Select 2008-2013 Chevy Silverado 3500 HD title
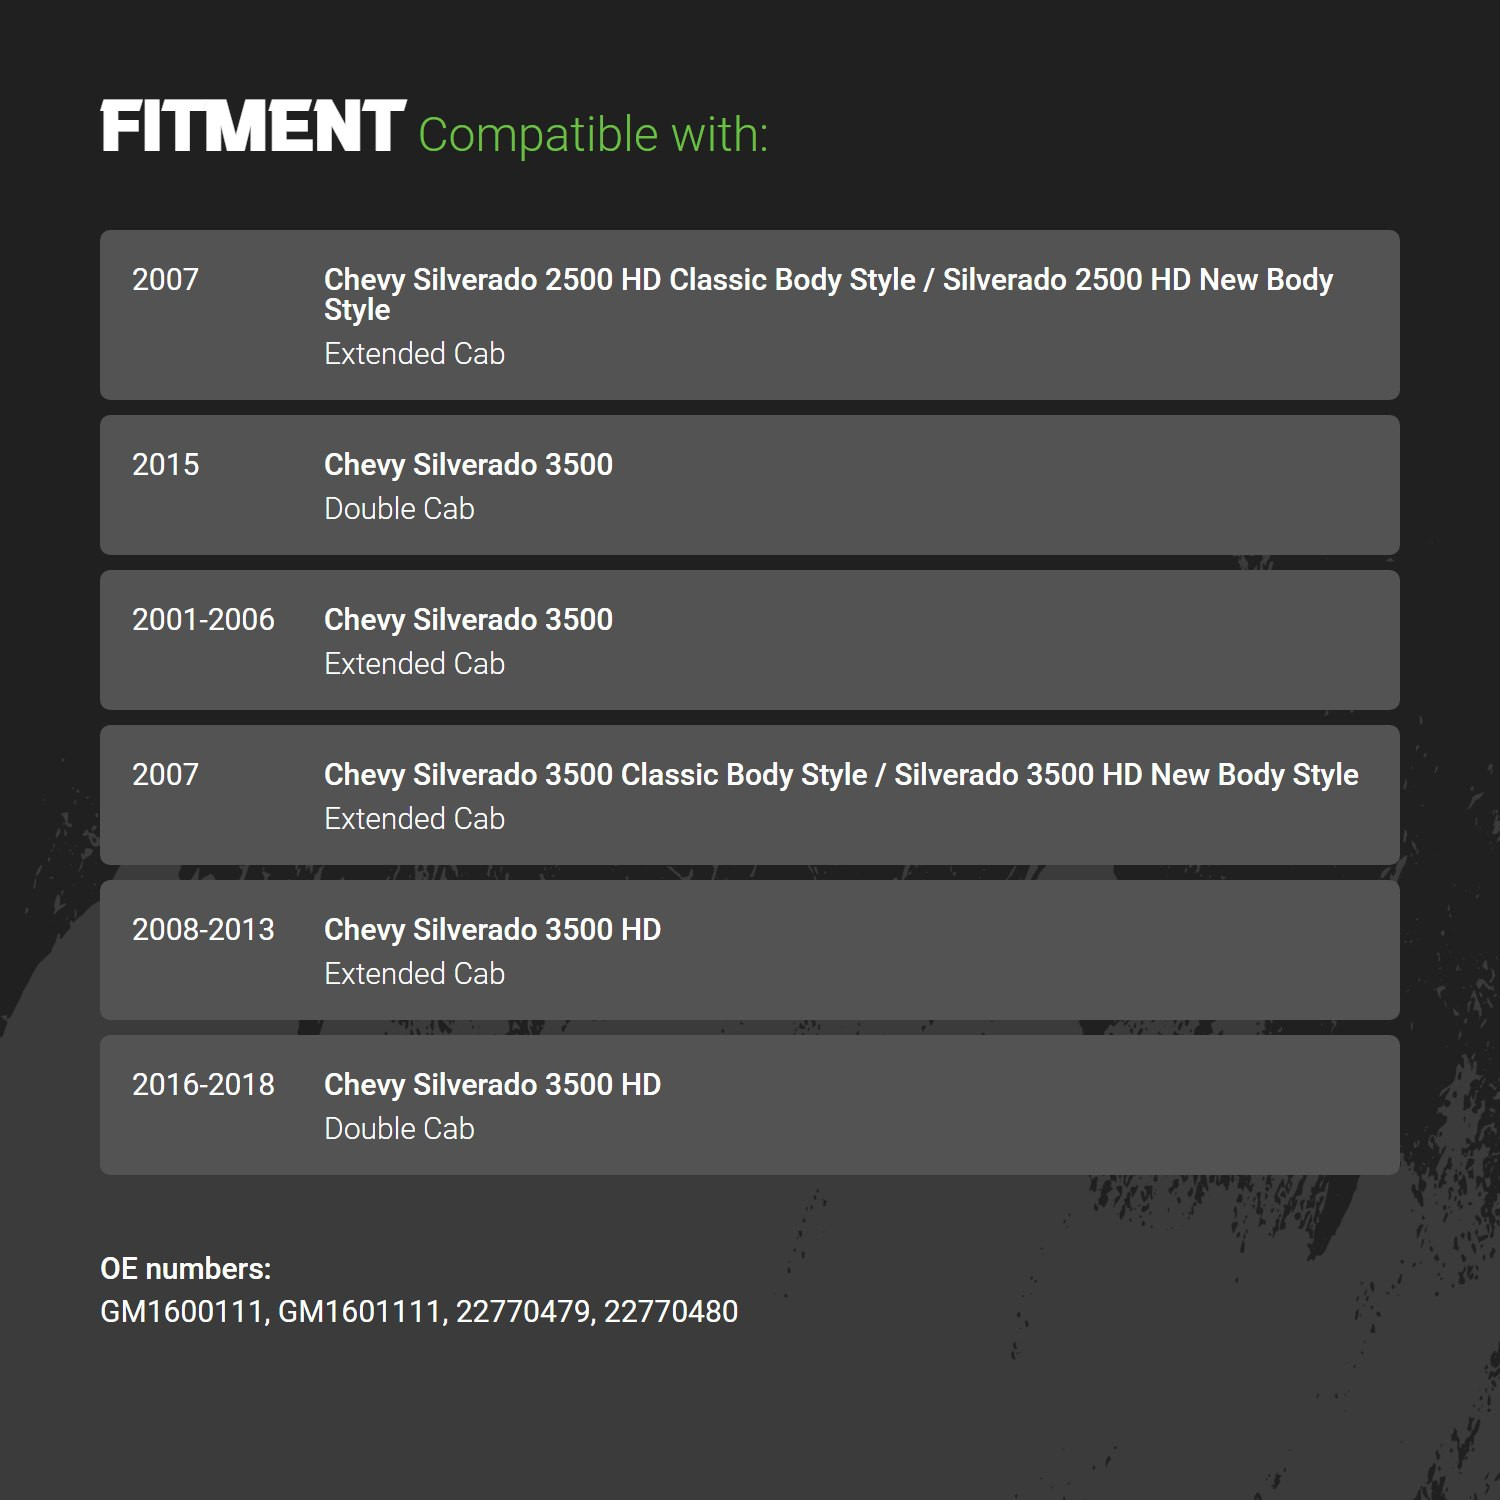This screenshot has width=1500, height=1500. point(492,930)
